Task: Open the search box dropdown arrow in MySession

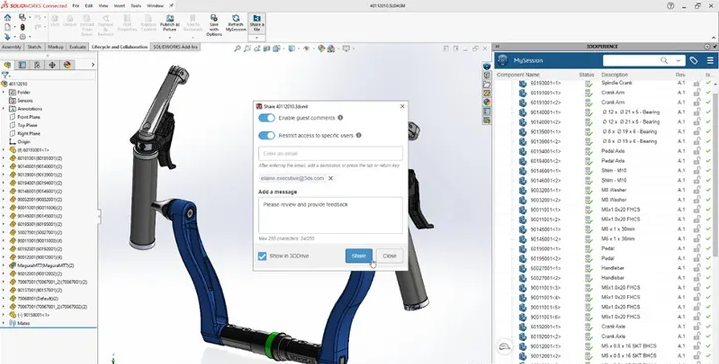Action: (x=678, y=61)
